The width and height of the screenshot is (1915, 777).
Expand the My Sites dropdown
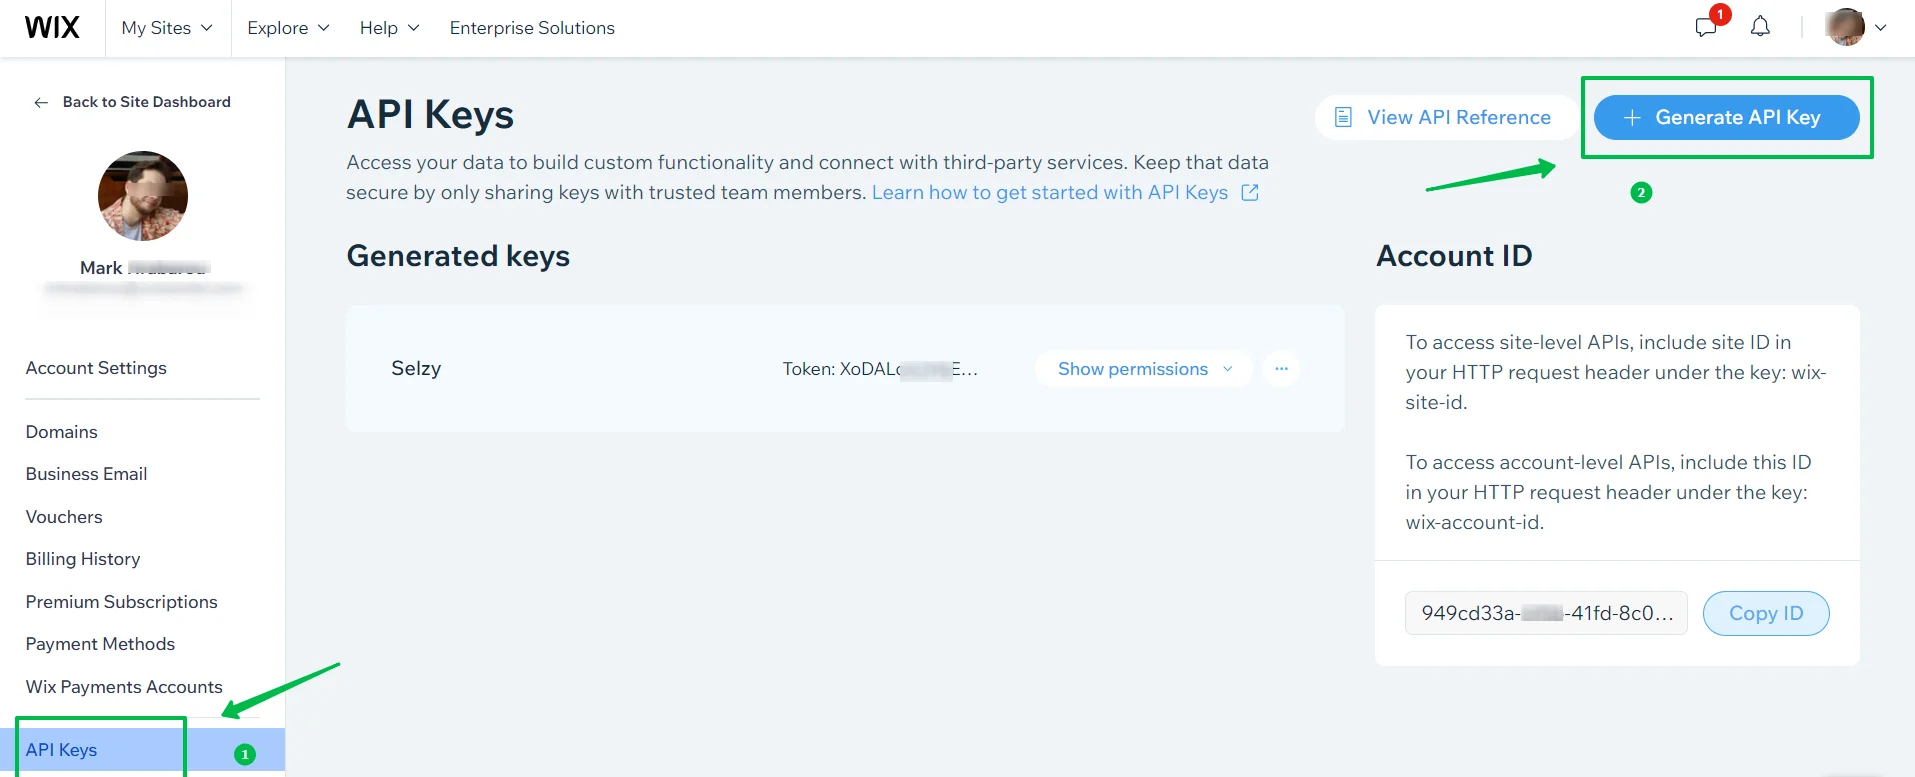(x=165, y=28)
